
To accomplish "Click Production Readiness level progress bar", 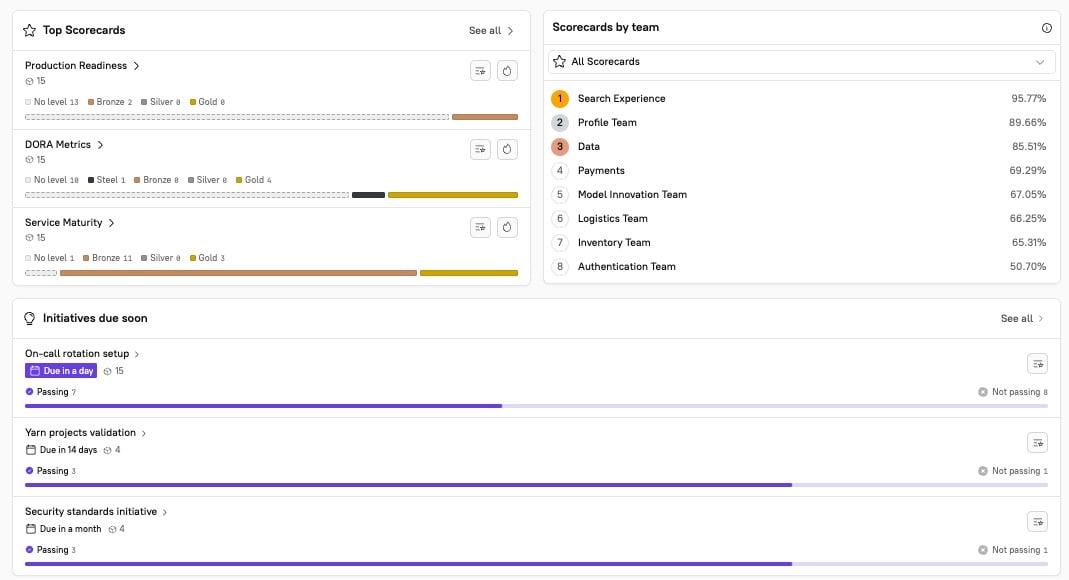I will 271,117.
